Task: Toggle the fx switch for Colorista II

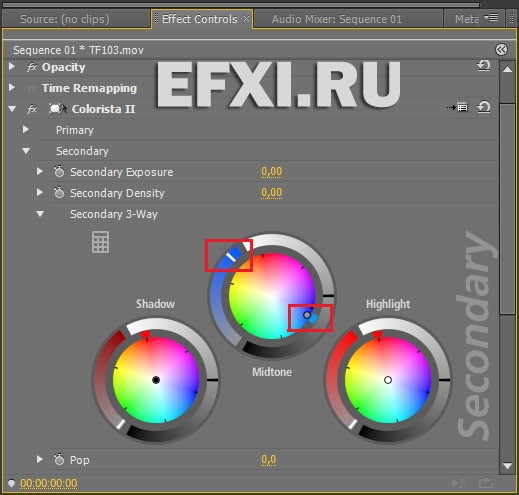Action: click(32, 109)
